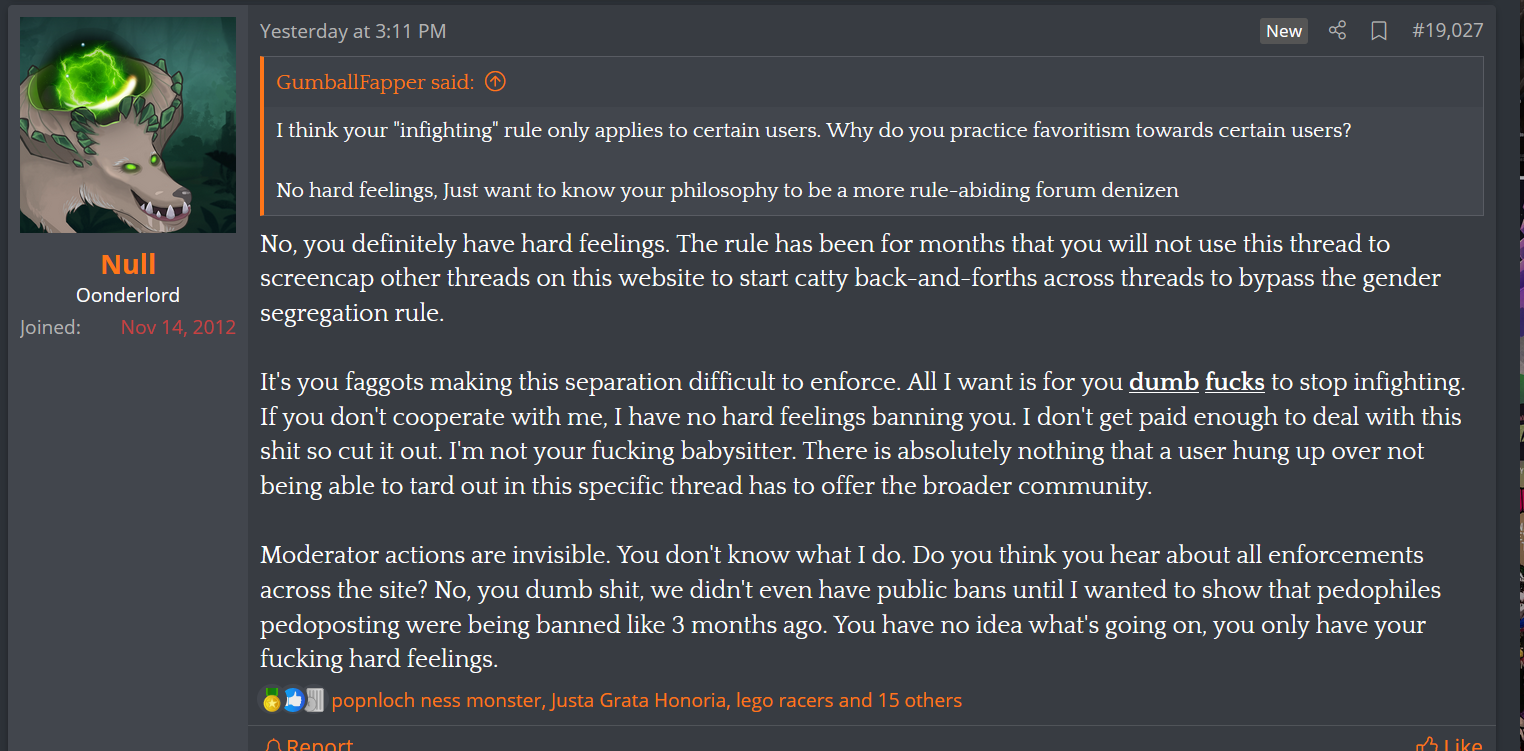
Task: Click the "New" post badge
Action: point(1284,31)
